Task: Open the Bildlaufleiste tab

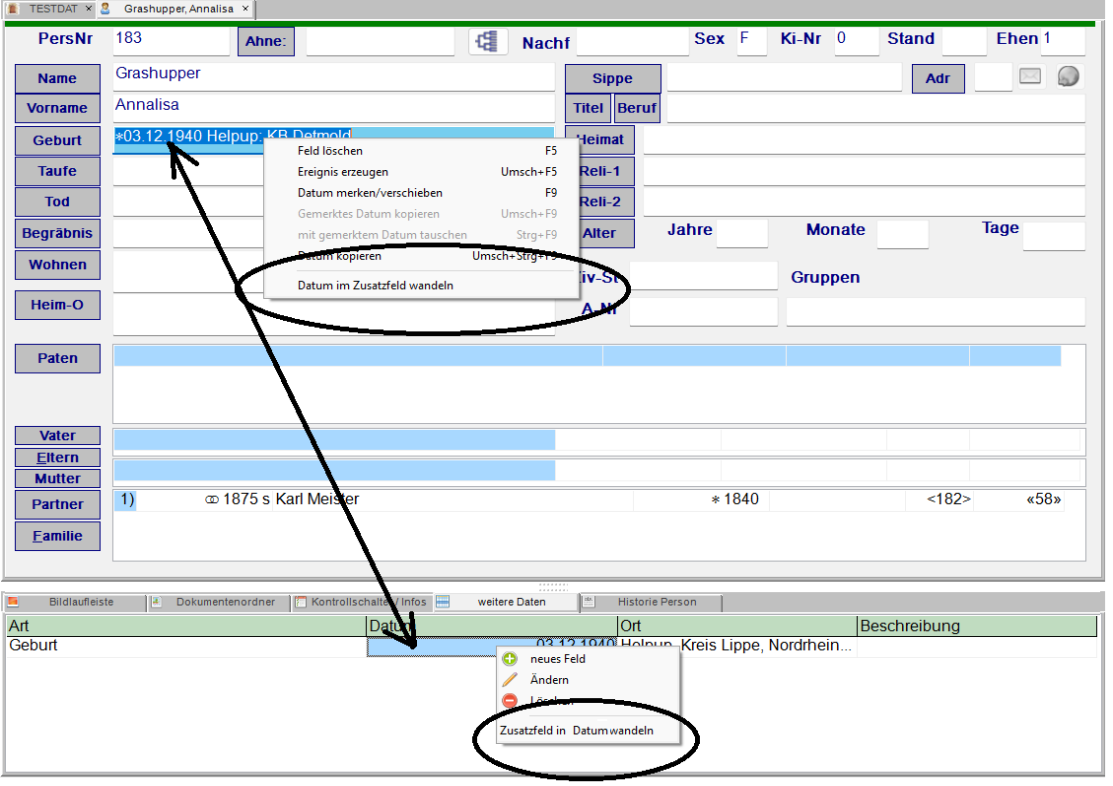Action: [81, 602]
